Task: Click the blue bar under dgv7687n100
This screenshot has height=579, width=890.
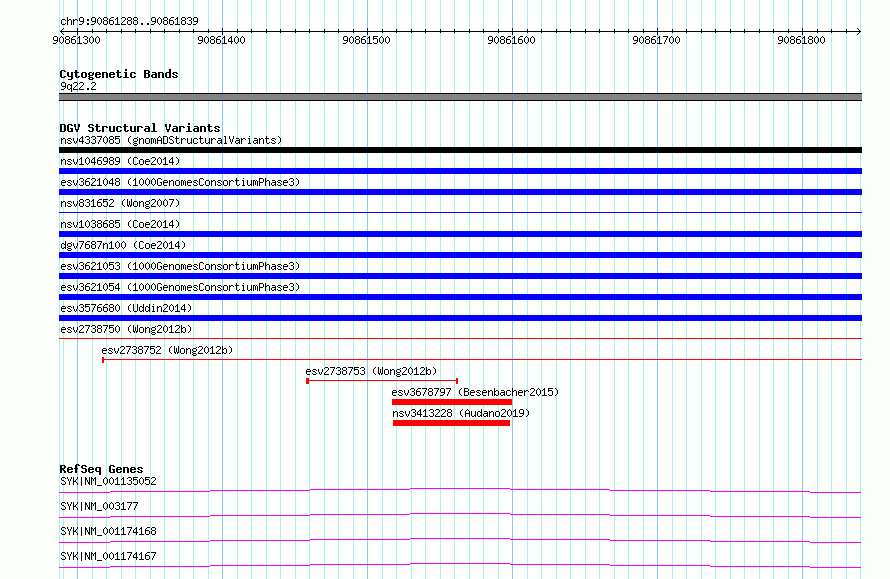Action: click(x=460, y=255)
